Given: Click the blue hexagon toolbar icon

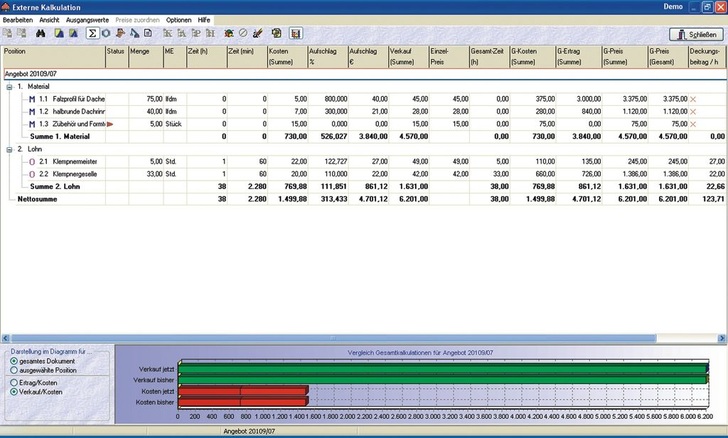Looking at the screenshot, I should [x=107, y=33].
